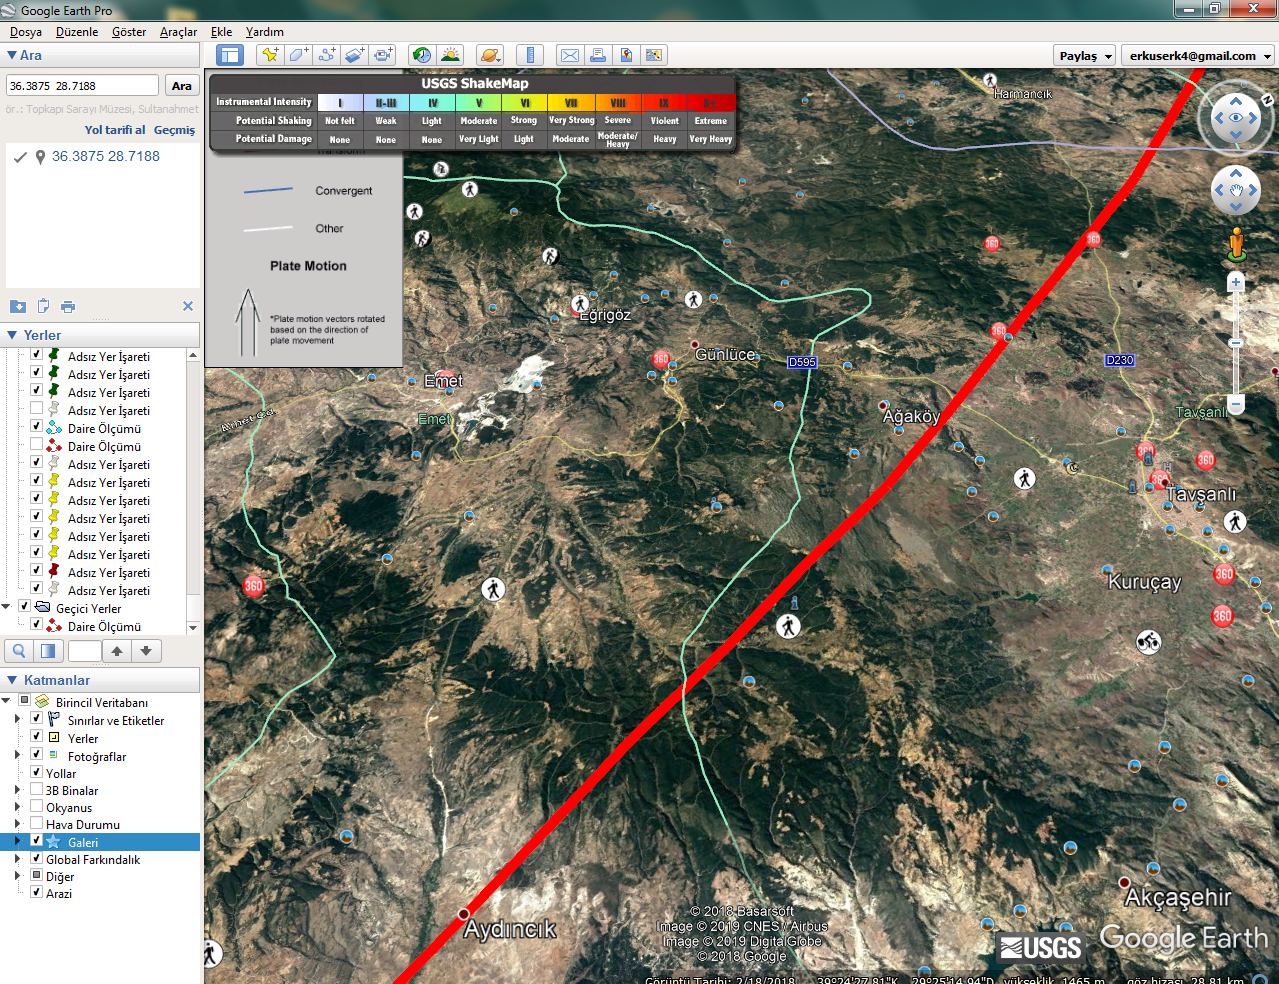1279x984 pixels.
Task: Turn on the Hava Durumu layer
Action: [36, 824]
